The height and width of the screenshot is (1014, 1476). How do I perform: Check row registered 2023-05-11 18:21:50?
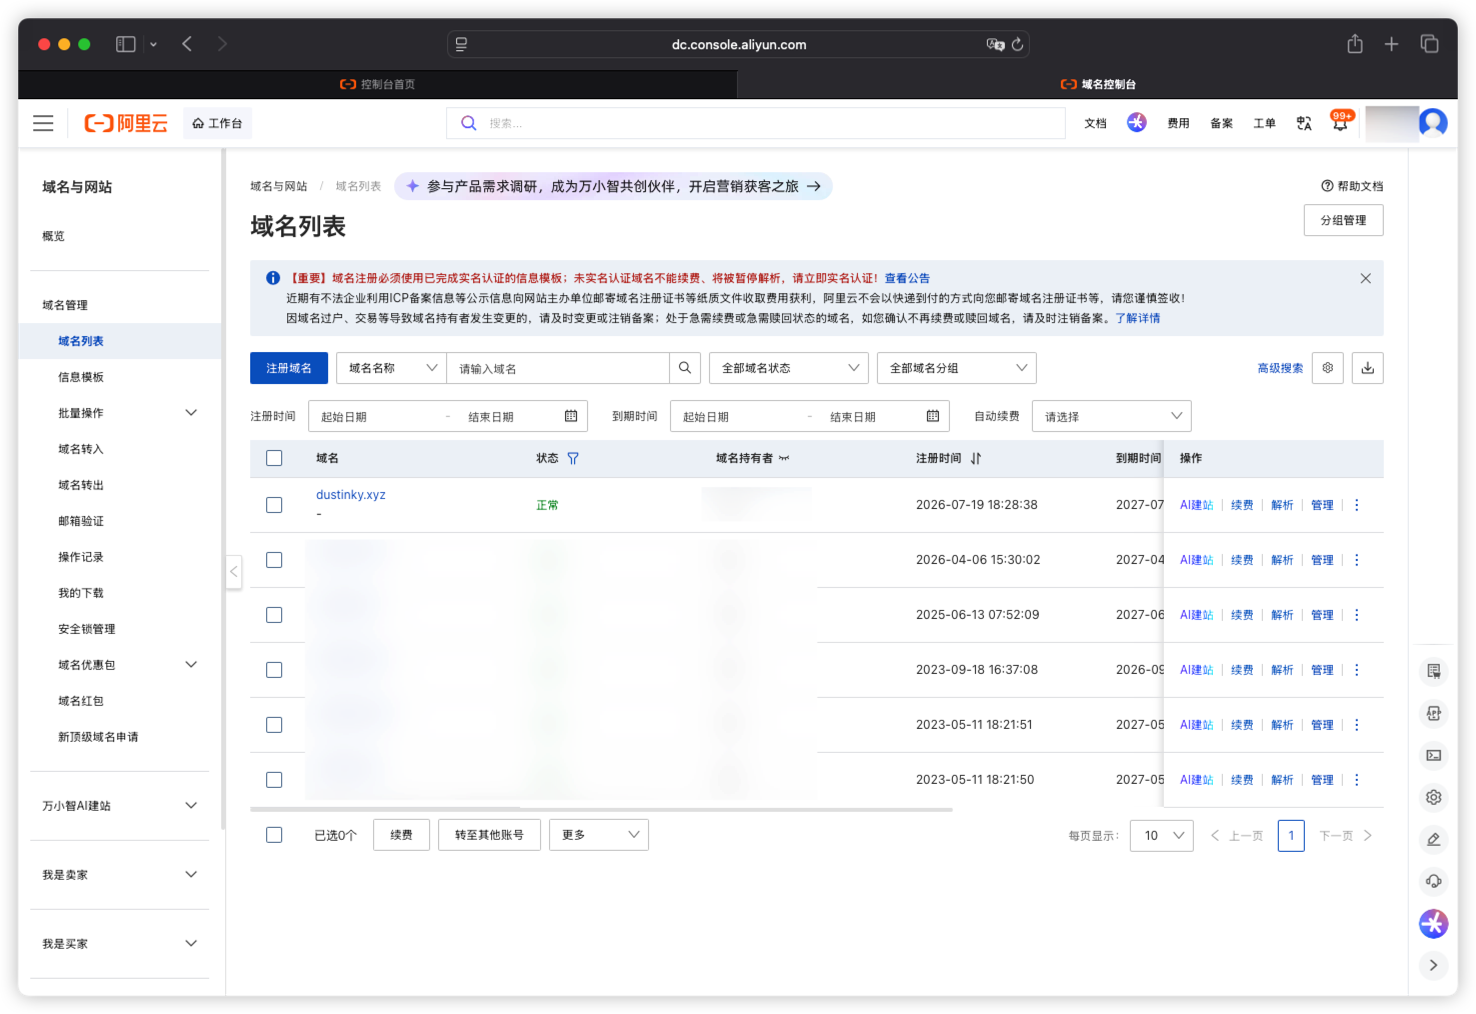(274, 780)
